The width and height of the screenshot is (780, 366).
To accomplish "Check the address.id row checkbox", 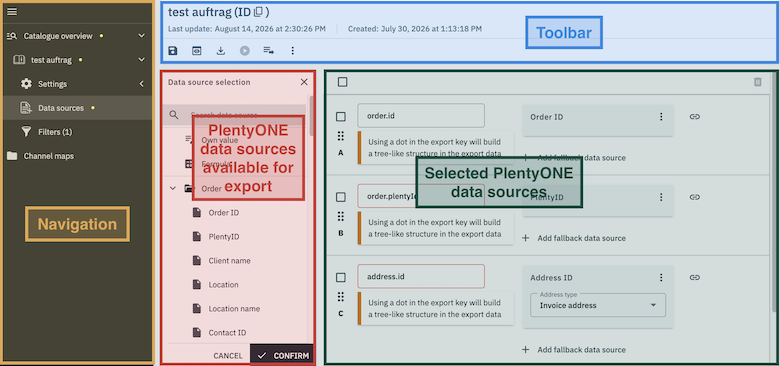I will (x=341, y=277).
